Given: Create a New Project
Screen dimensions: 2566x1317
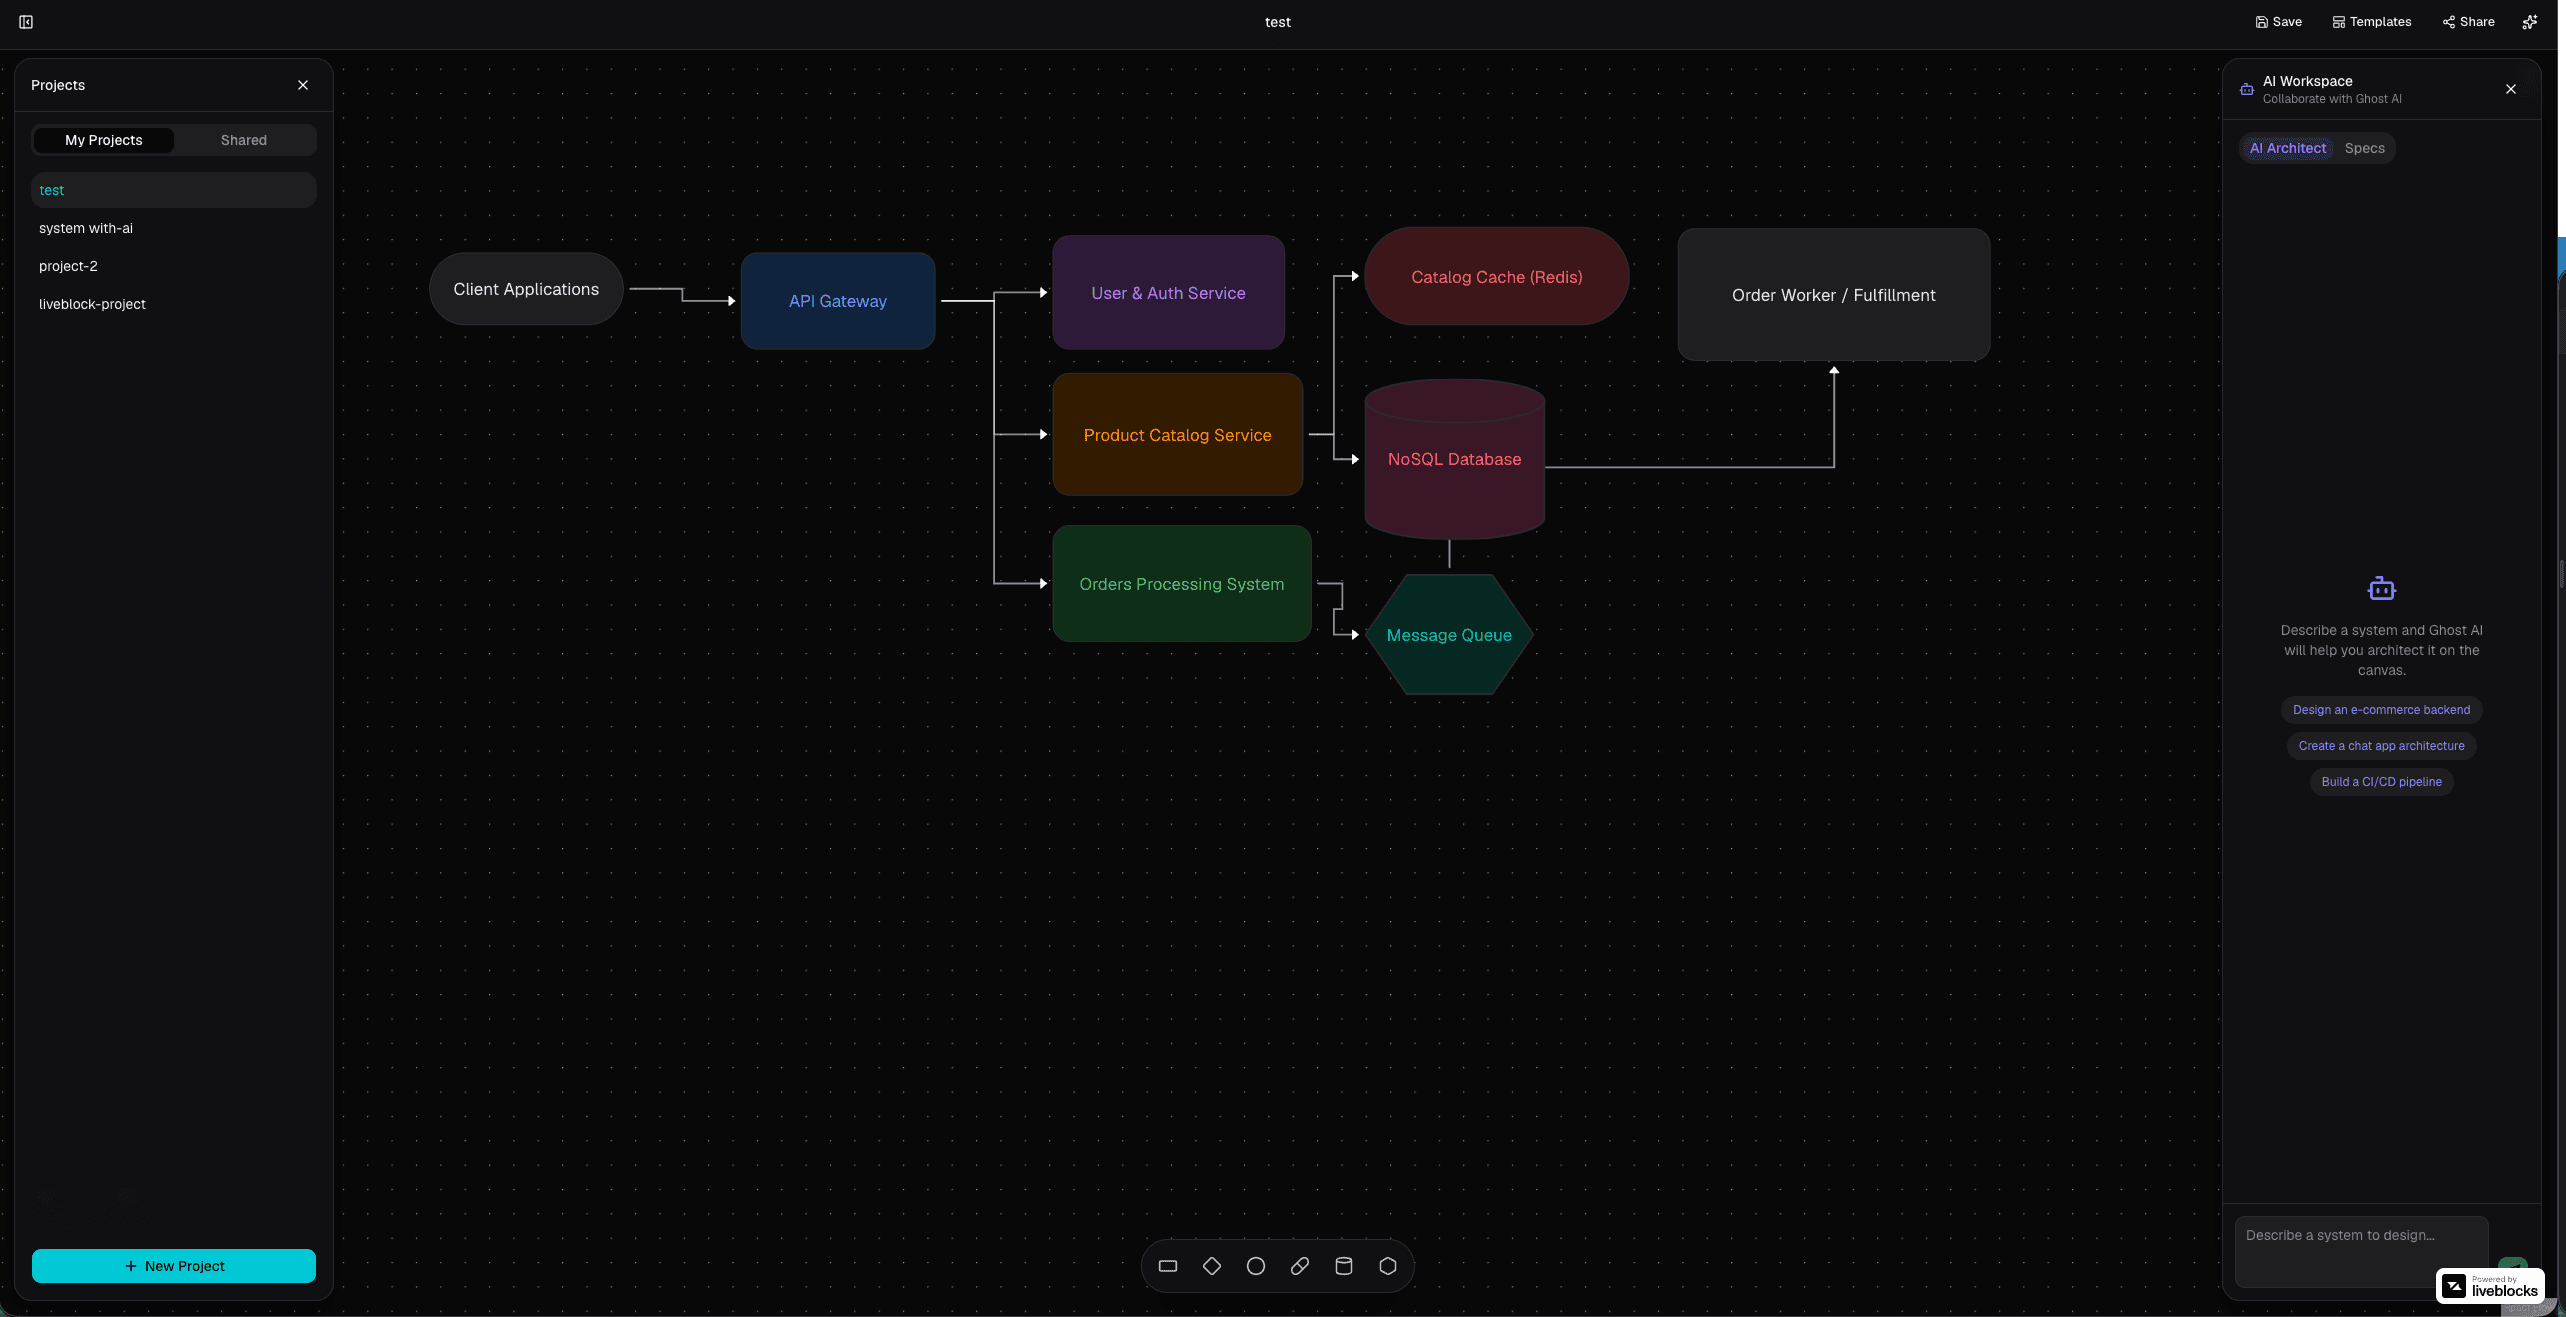Looking at the screenshot, I should [x=174, y=1265].
